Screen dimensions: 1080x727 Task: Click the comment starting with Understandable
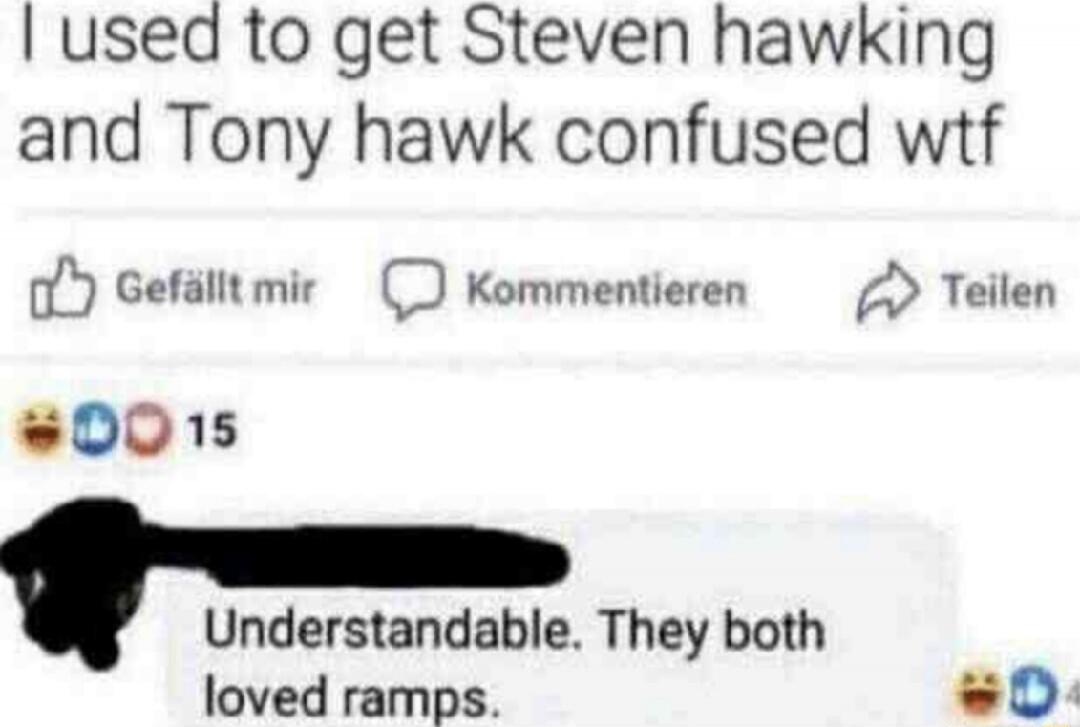click(x=515, y=664)
